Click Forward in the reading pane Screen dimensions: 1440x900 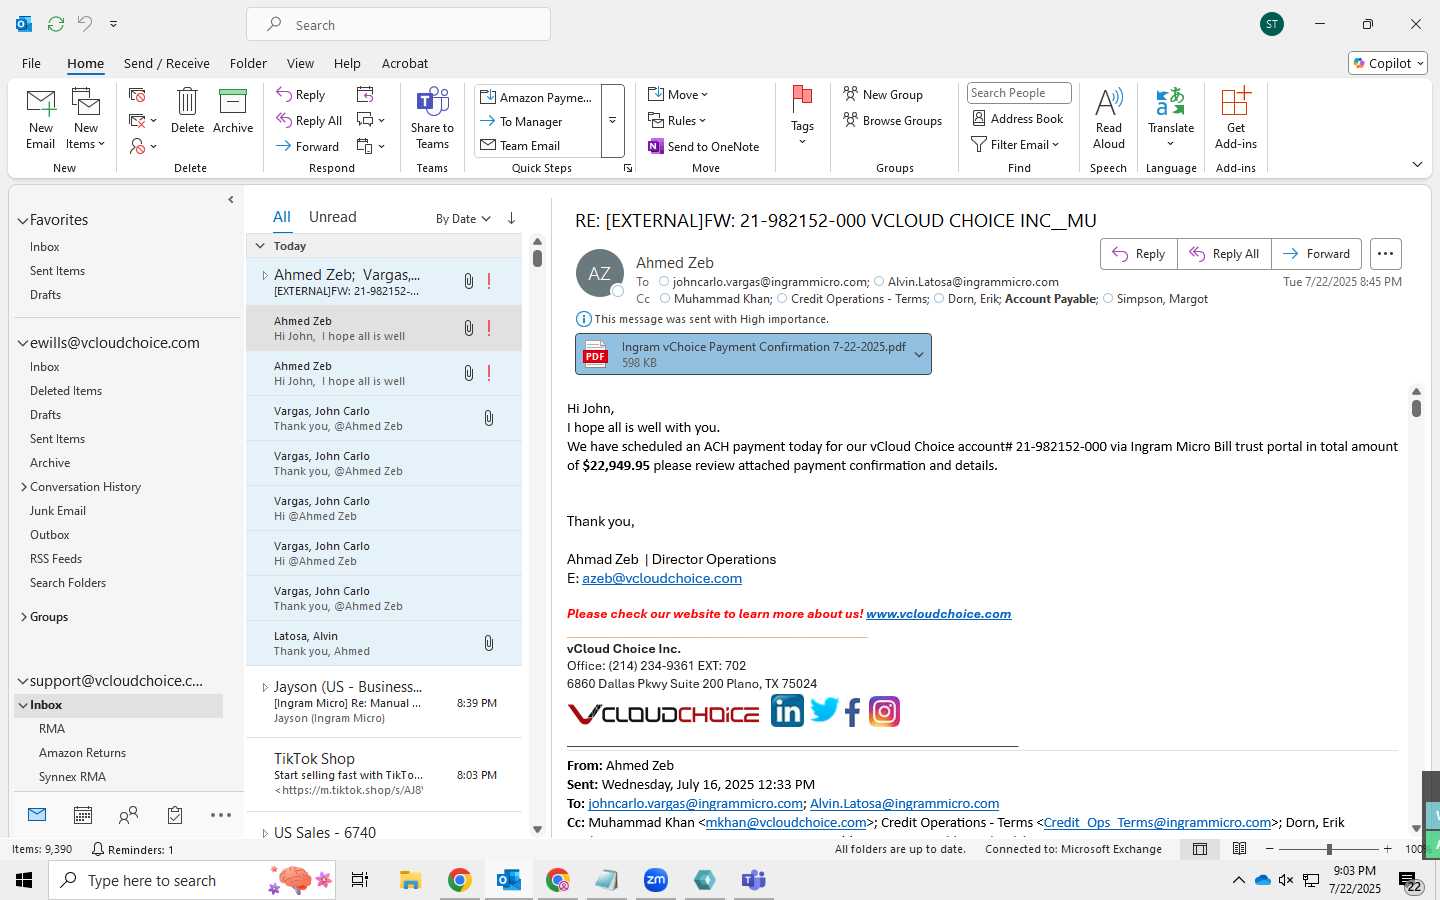(x=1317, y=254)
